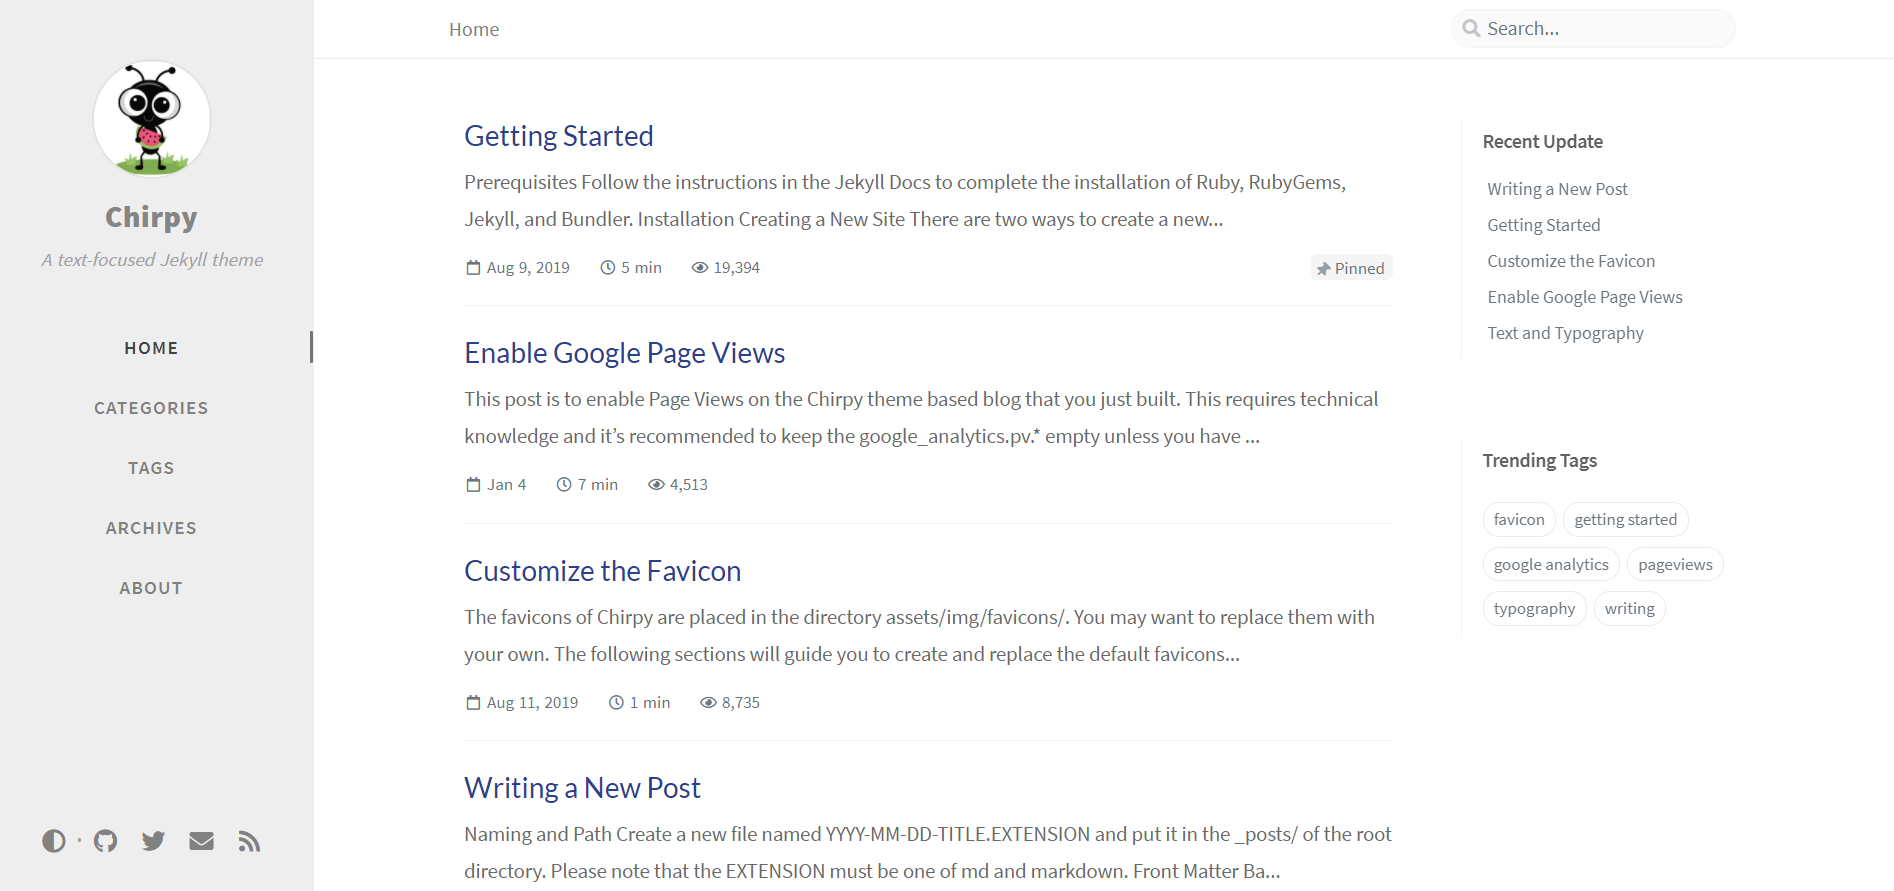The height and width of the screenshot is (891, 1894).
Task: Open 'Text and Typography' in Recent Update
Action: (1565, 333)
